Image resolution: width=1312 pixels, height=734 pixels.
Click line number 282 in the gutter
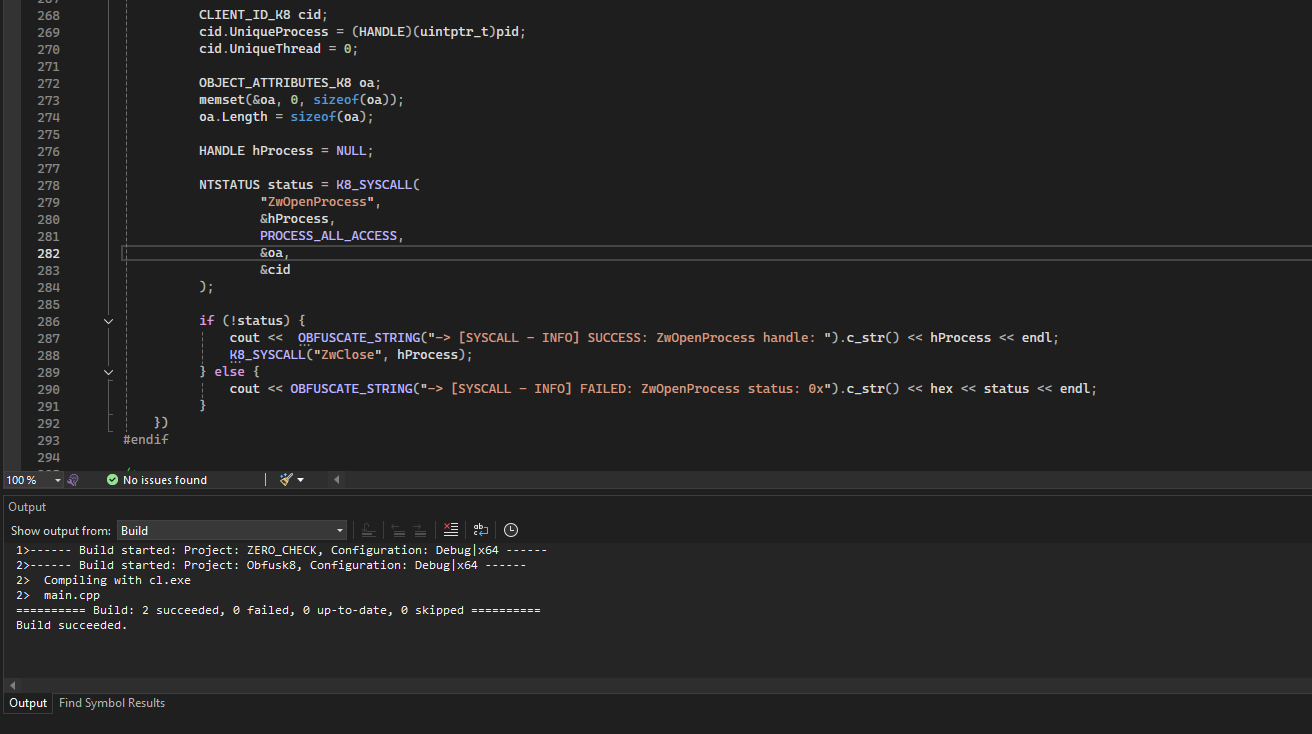[x=48, y=253]
